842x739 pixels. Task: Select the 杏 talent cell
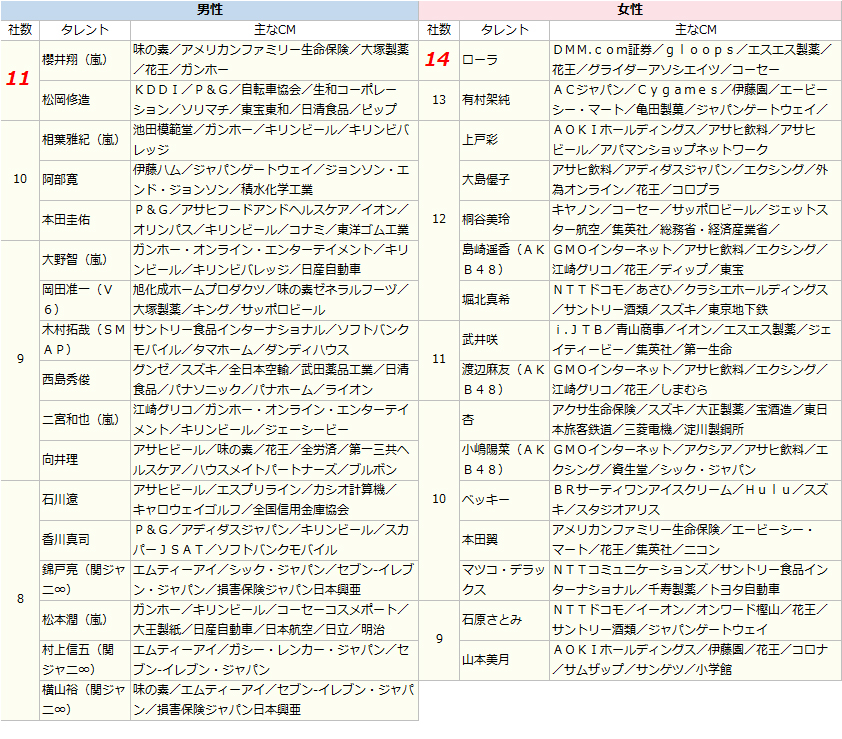(504, 420)
